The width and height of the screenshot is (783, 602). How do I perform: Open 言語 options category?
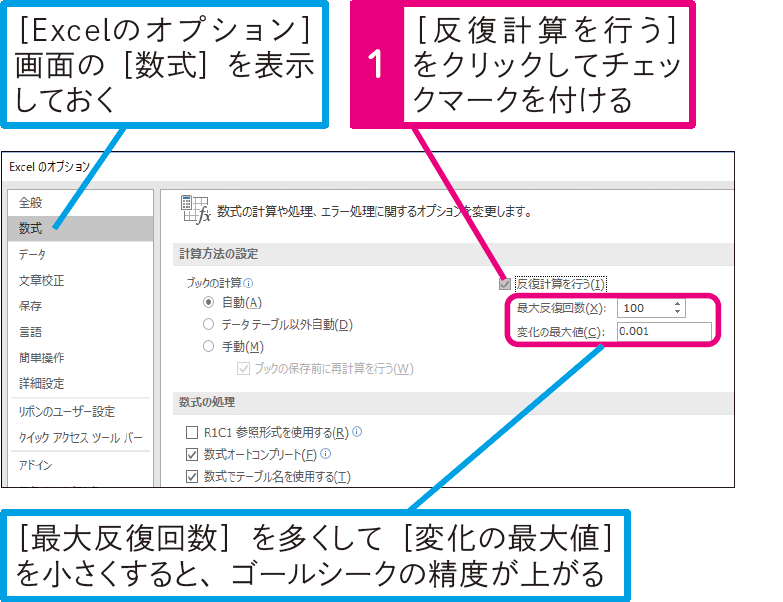[80, 332]
